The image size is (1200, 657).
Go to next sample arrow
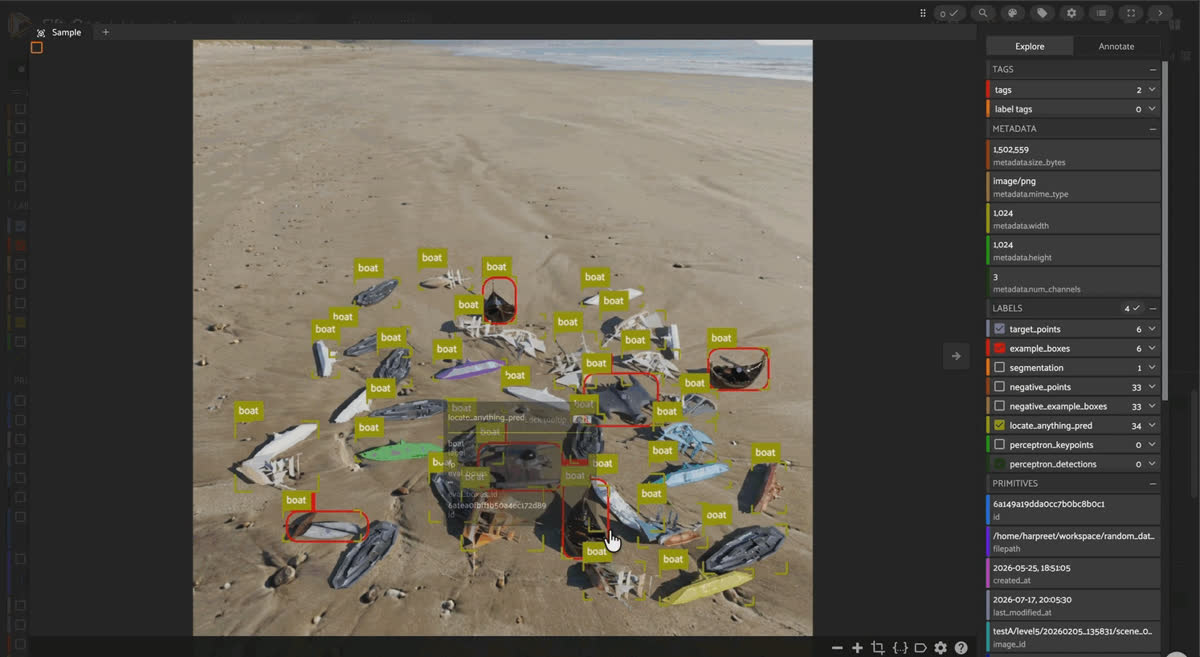click(x=956, y=355)
